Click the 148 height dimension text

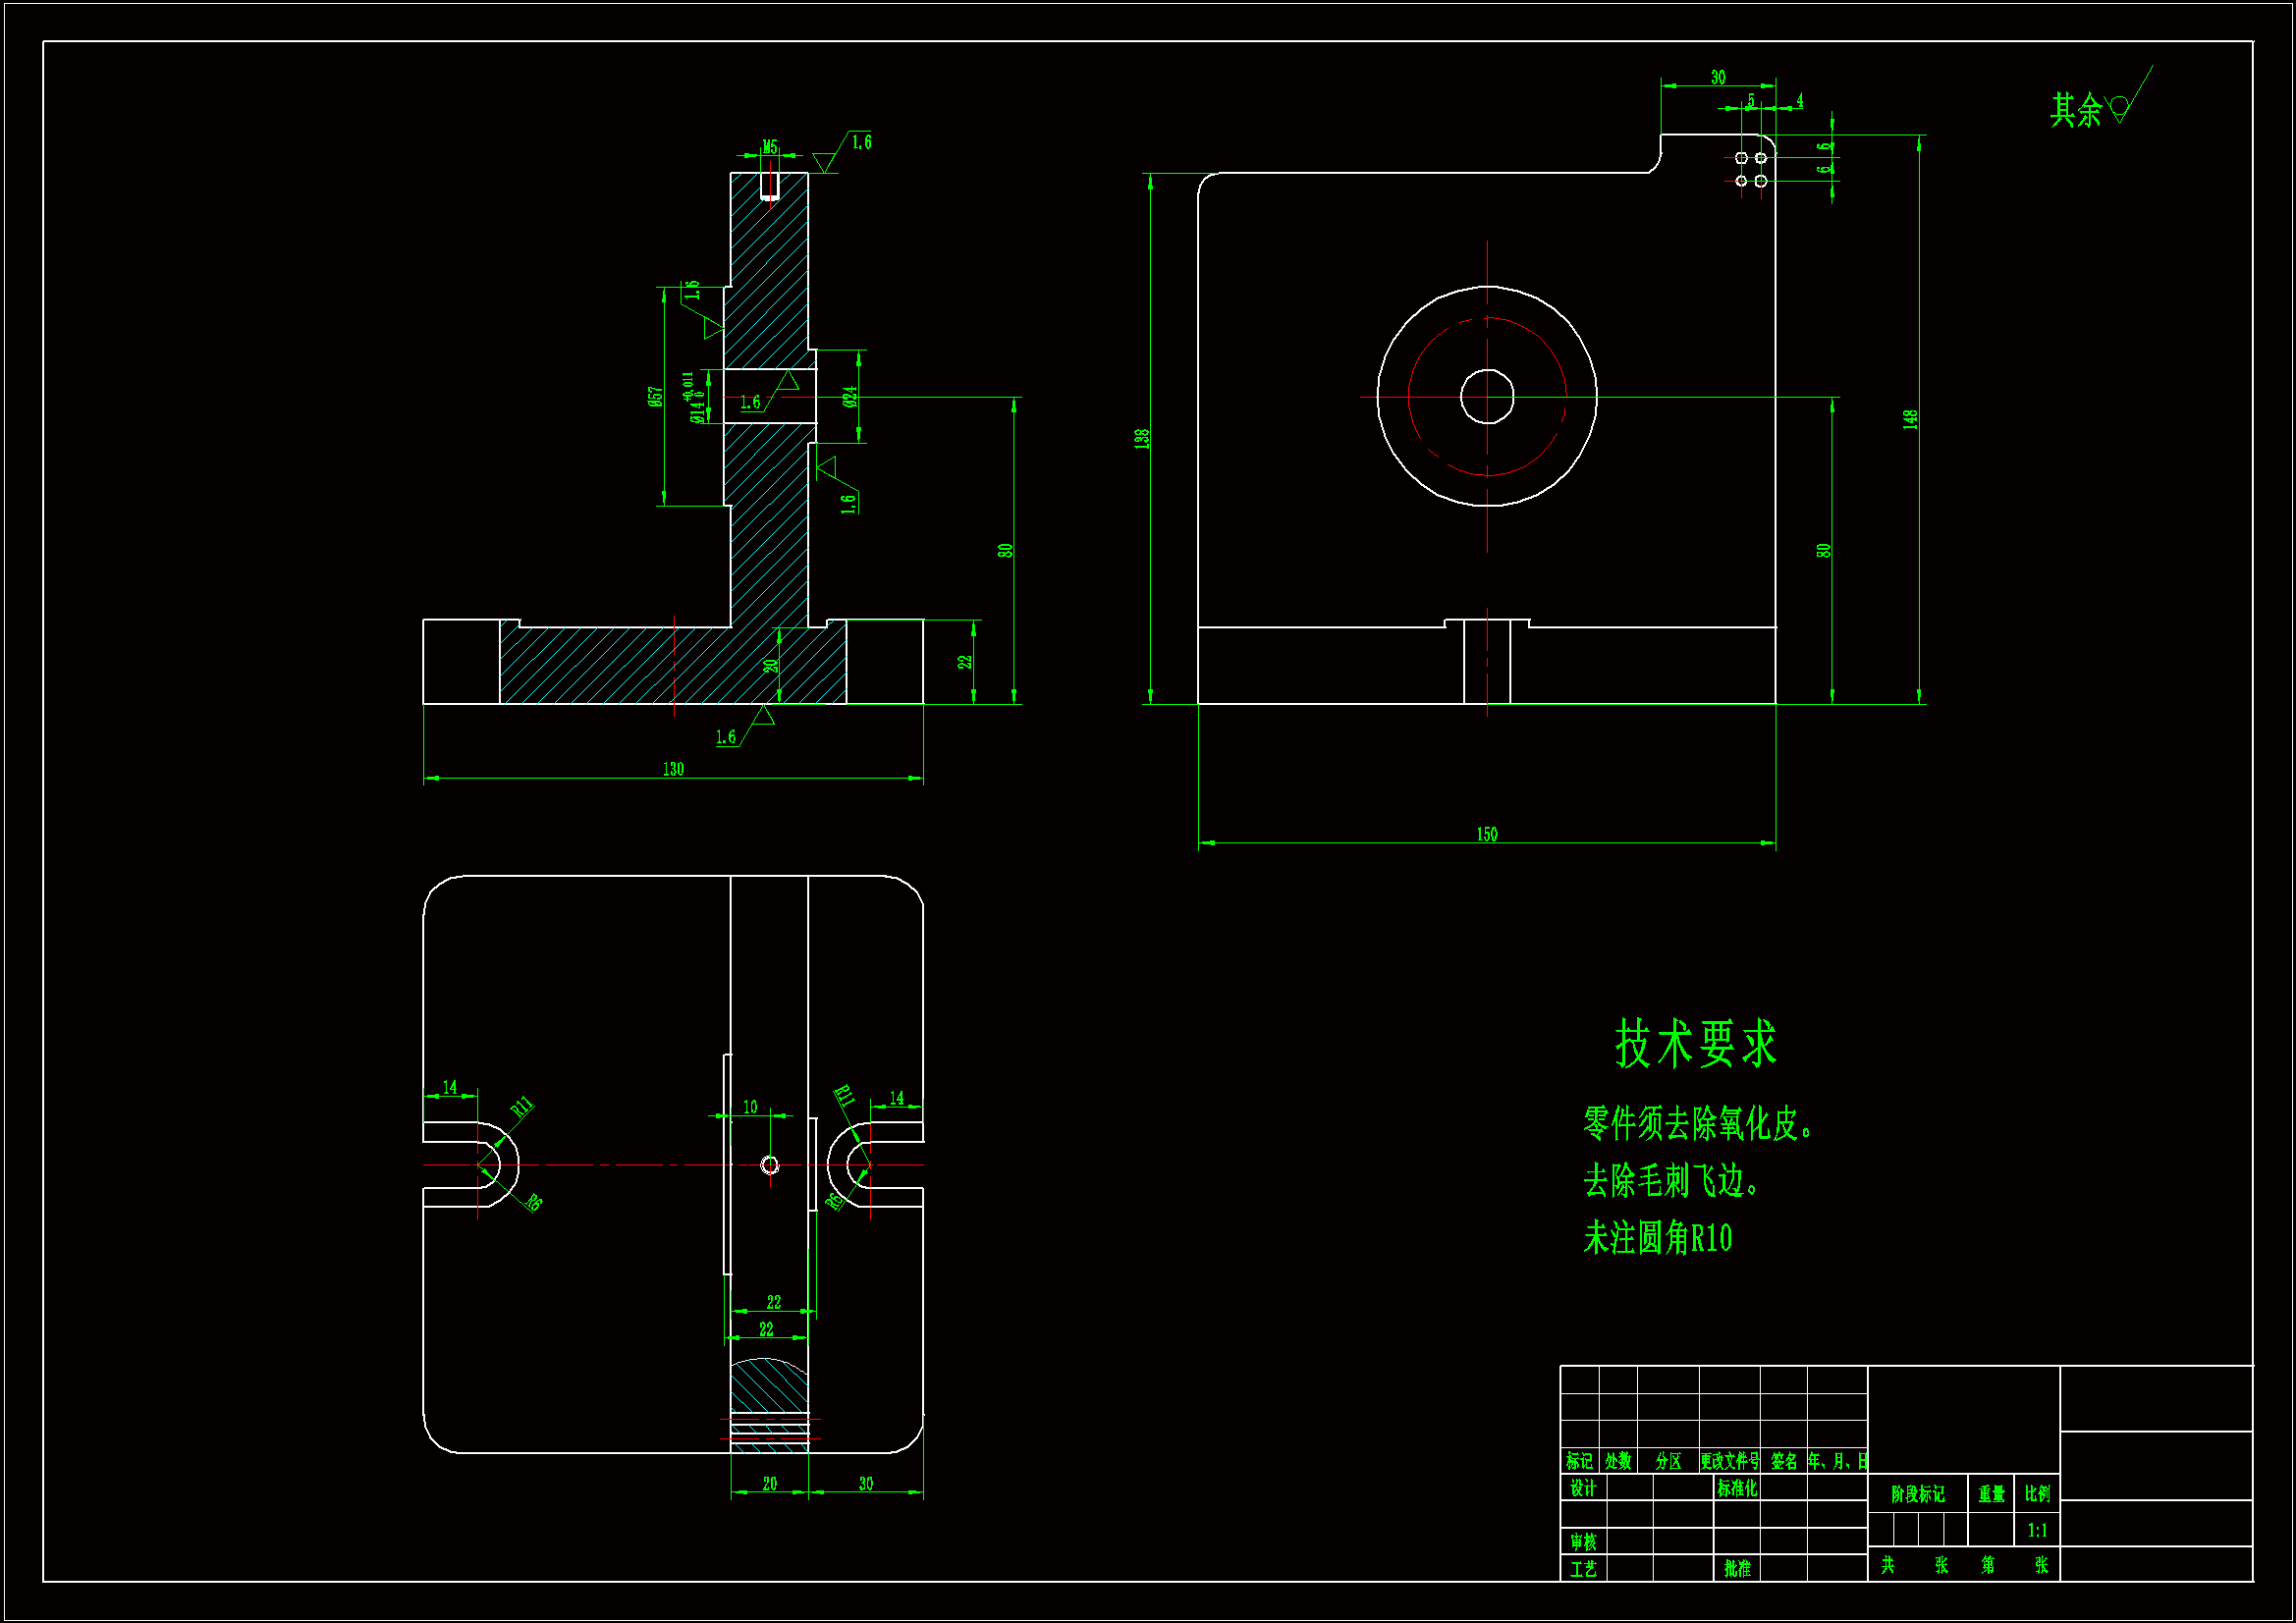(1910, 419)
